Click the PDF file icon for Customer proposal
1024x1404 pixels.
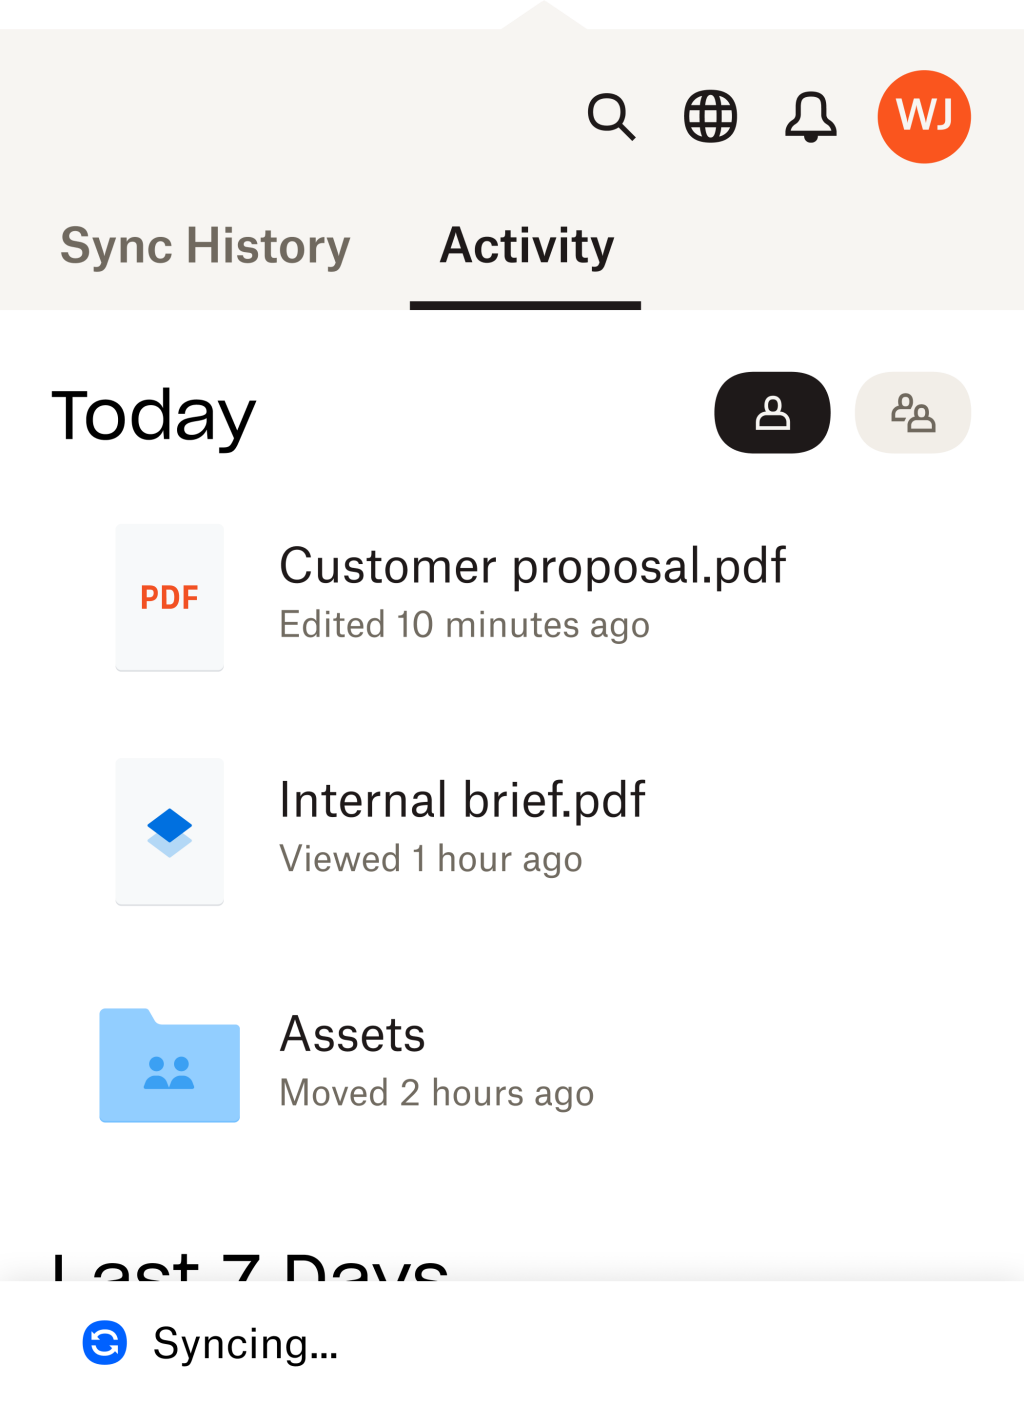click(169, 597)
